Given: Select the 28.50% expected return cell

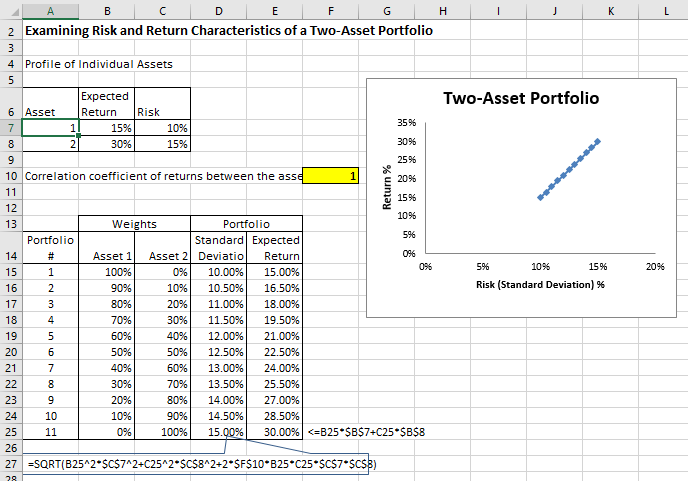Looking at the screenshot, I should 275,416.
